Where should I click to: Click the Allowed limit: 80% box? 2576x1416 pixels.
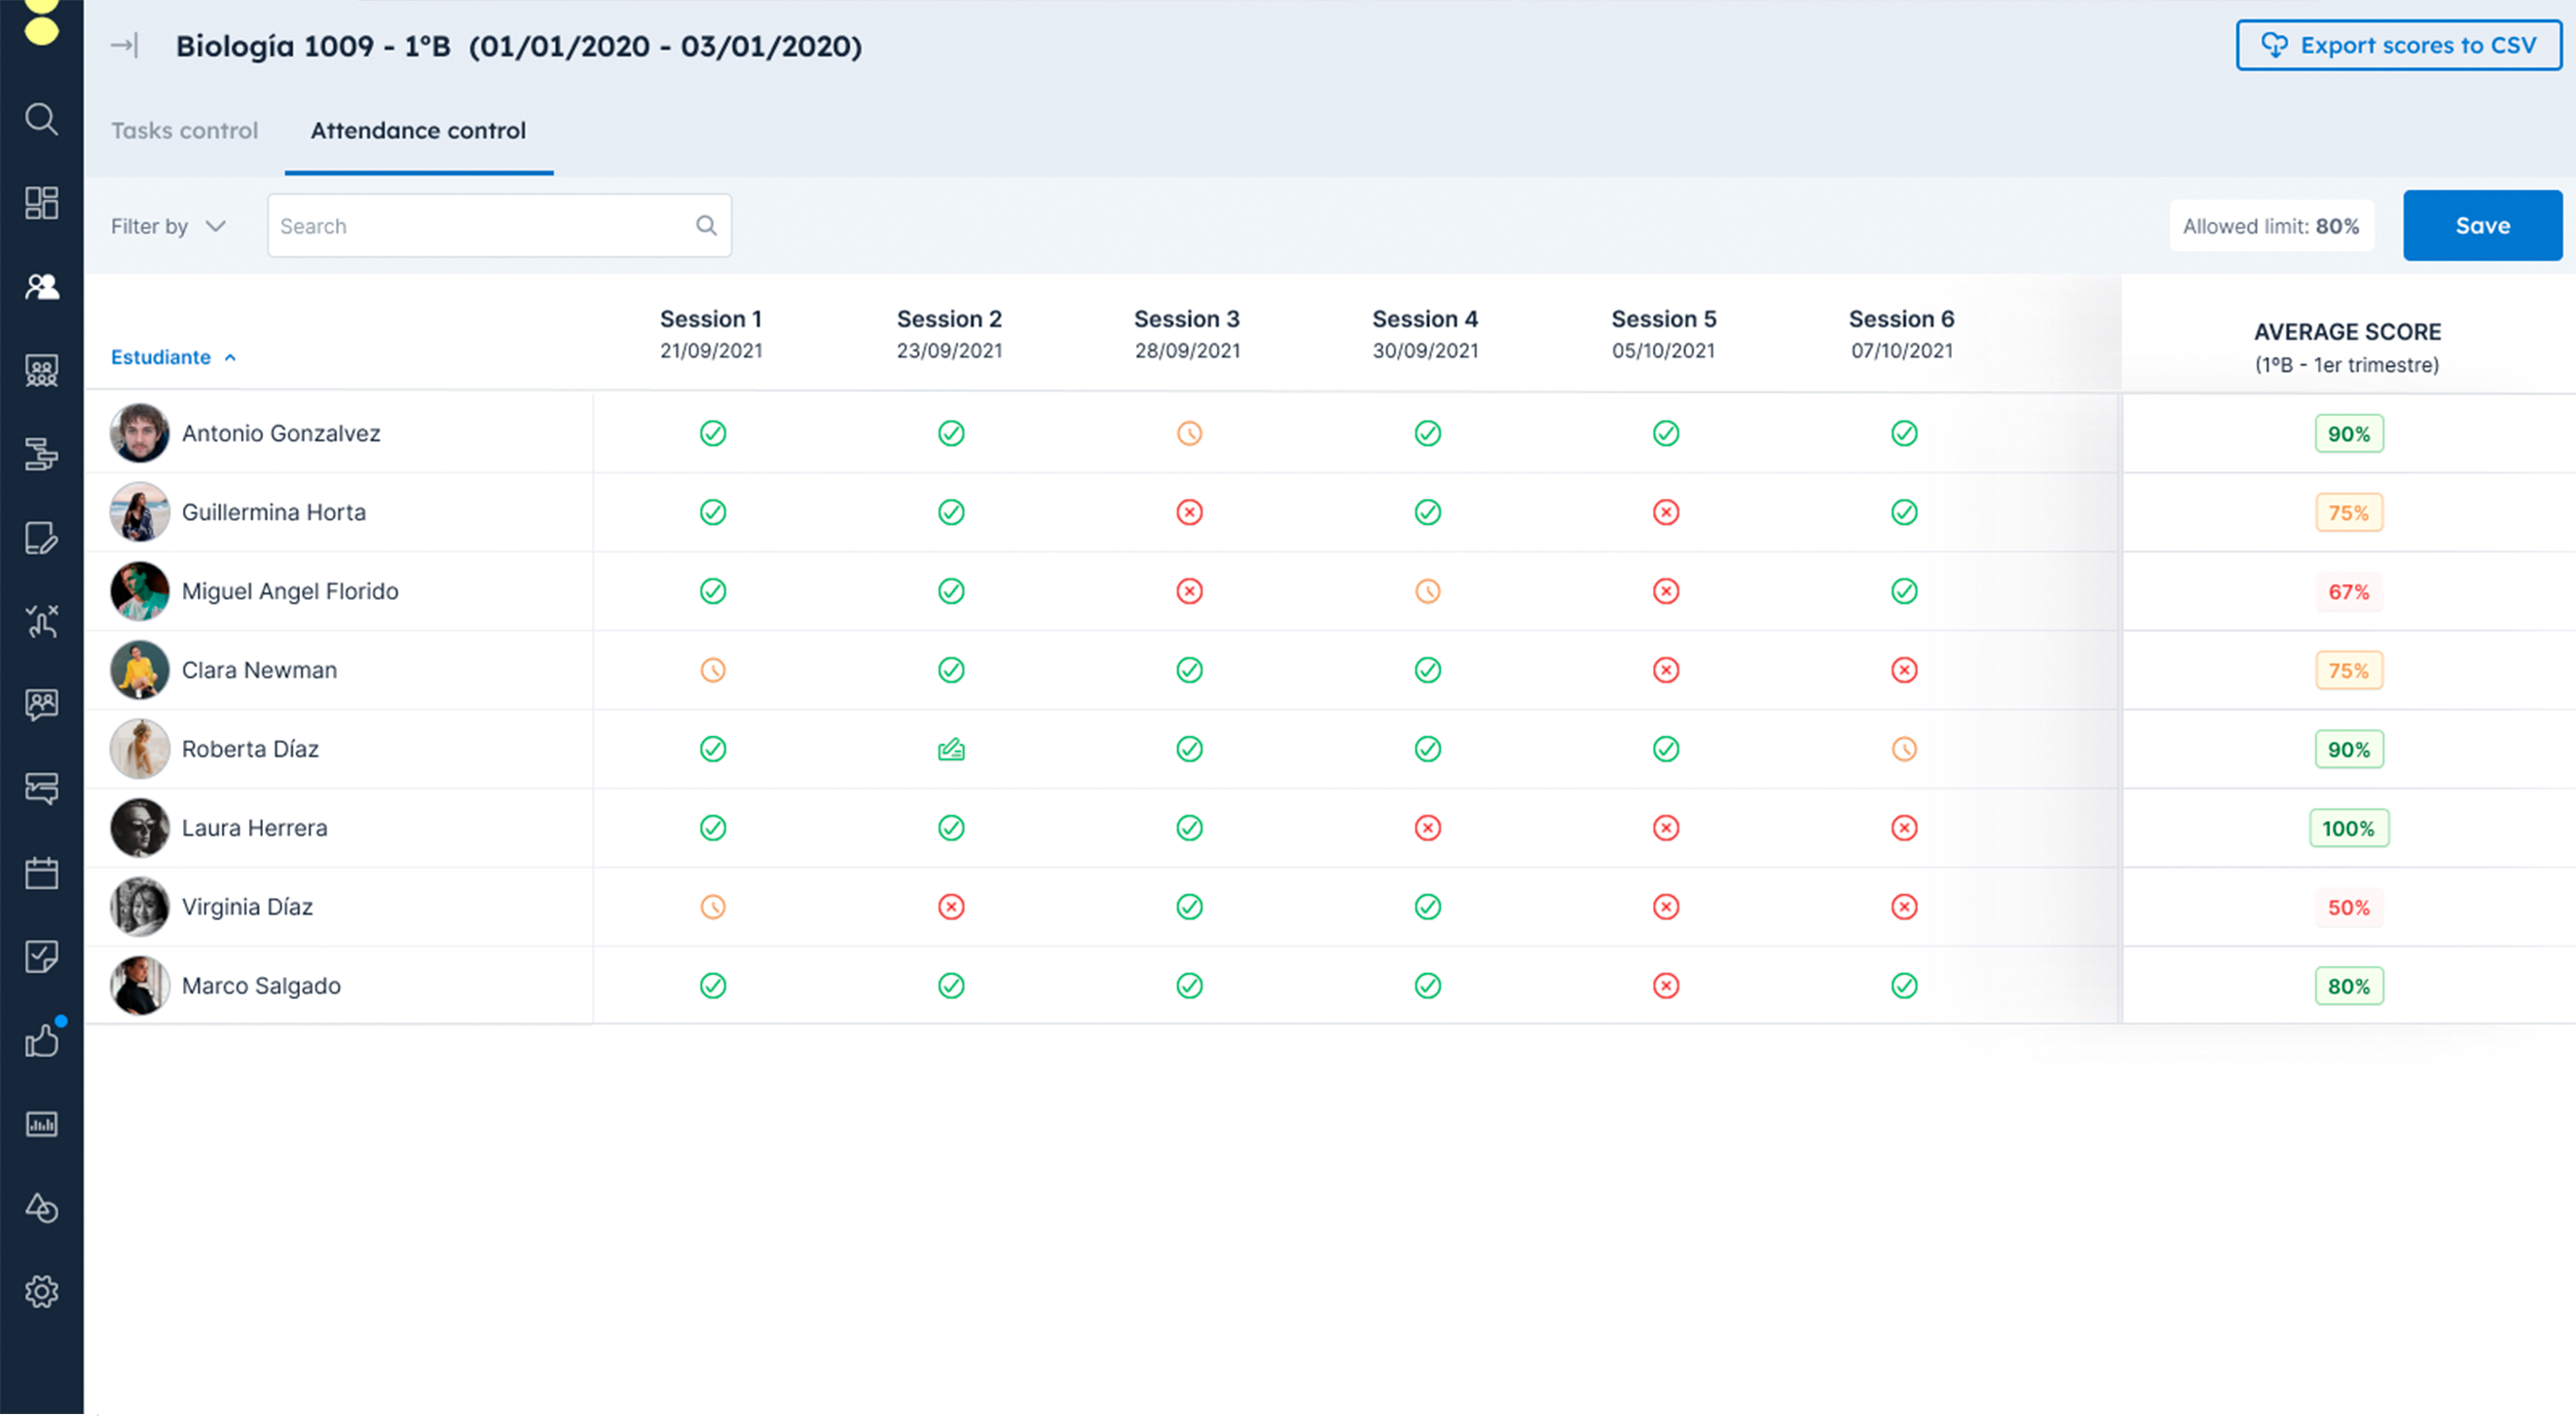(2270, 226)
